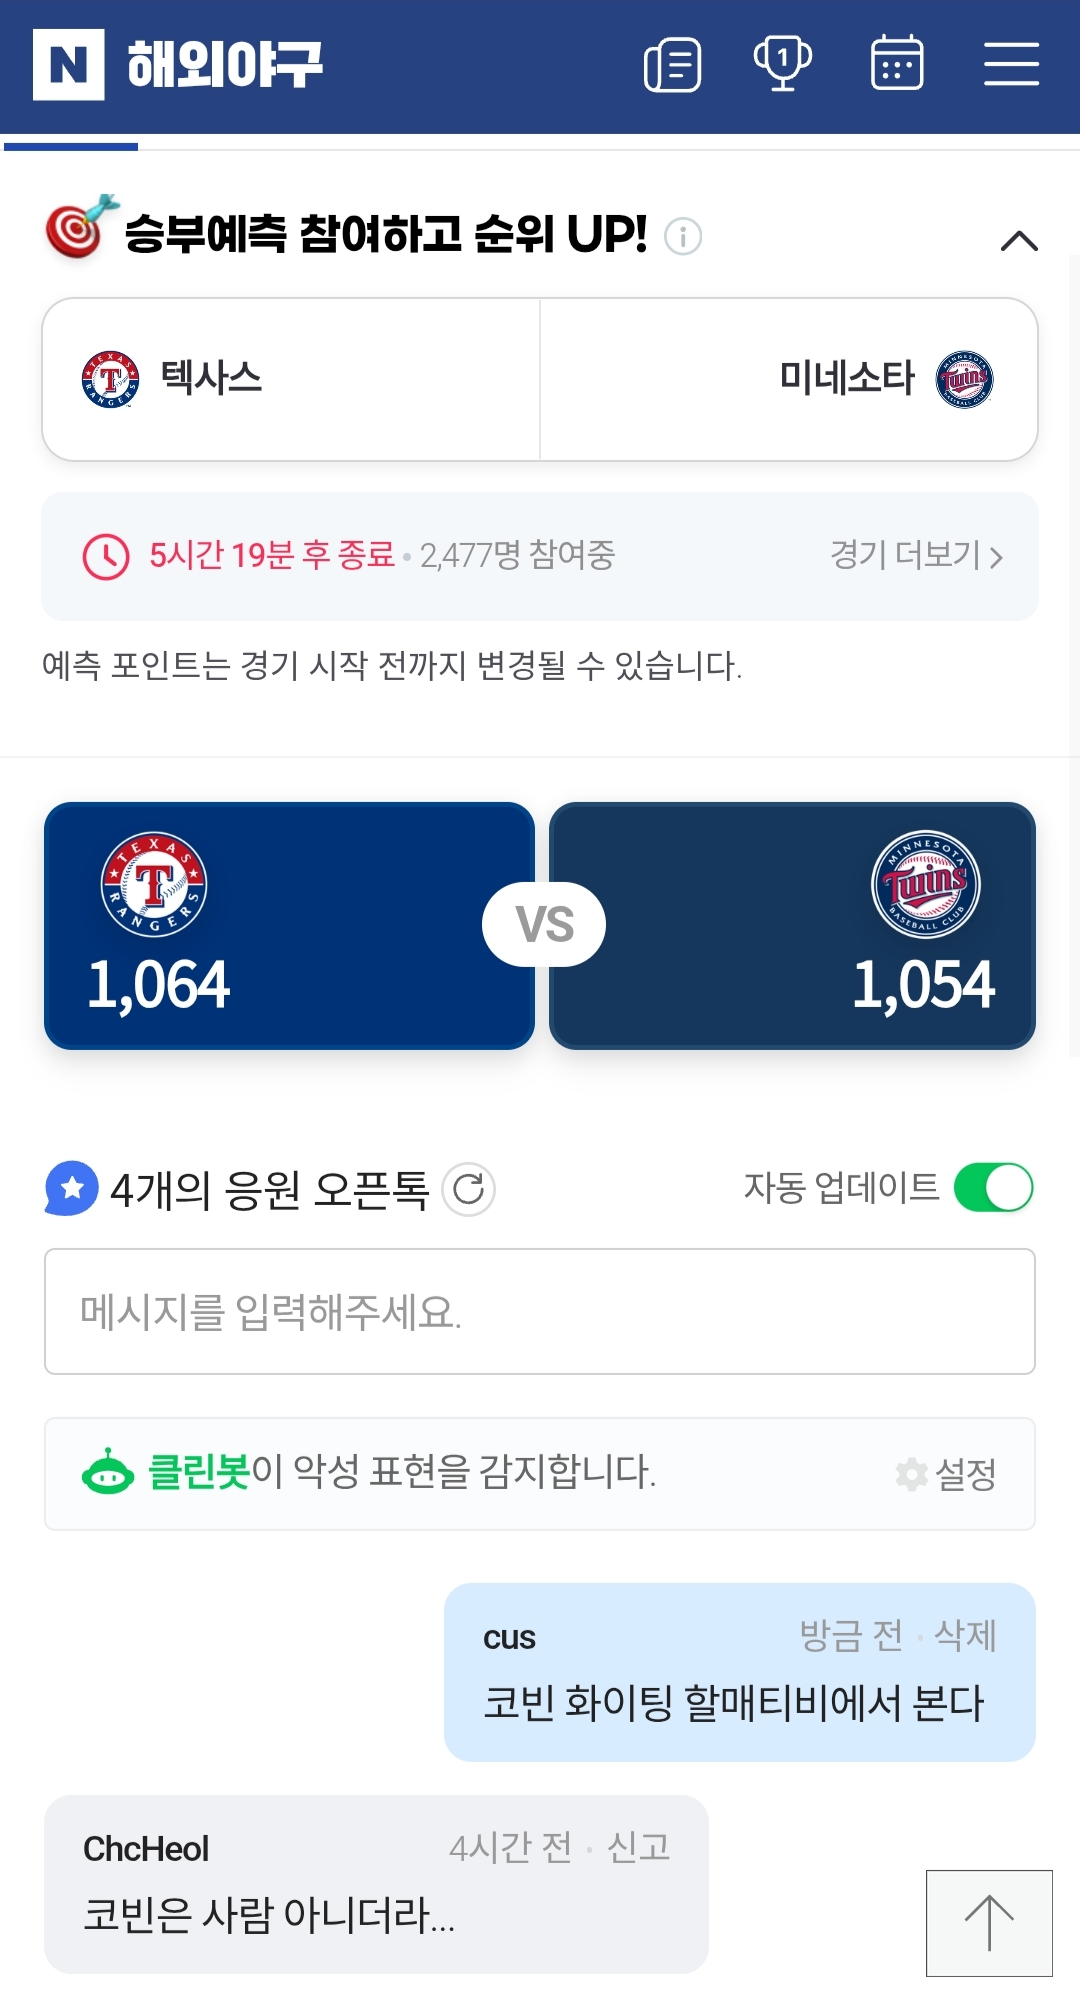1080x1993 pixels.
Task: Toggle 자동 업데이트 switch off
Action: (993, 1188)
